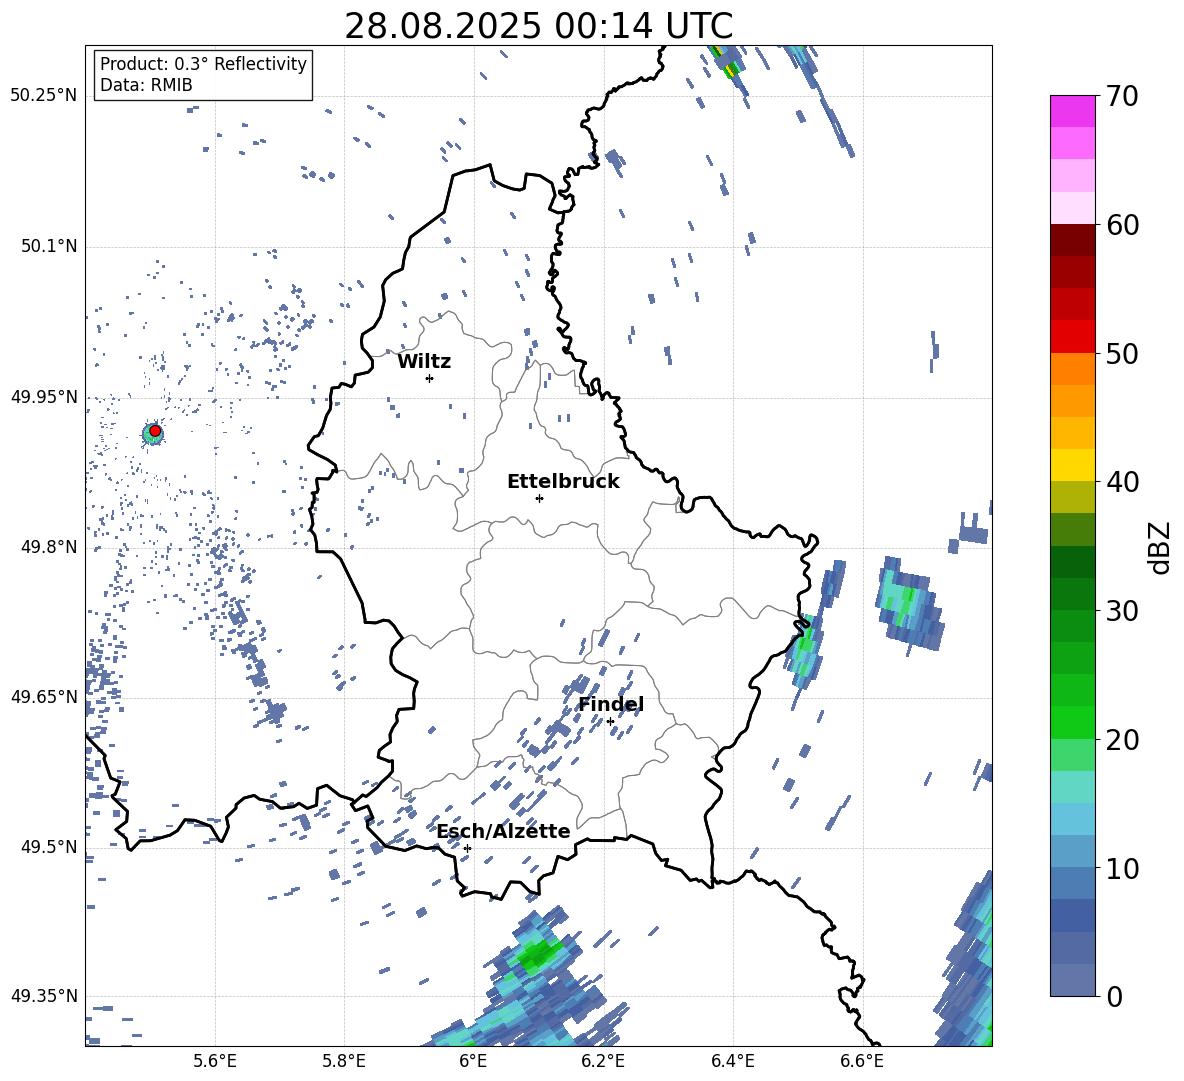This screenshot has height=1081, width=1184.
Task: Click the 6.6°E longitude label
Action: click(862, 1061)
